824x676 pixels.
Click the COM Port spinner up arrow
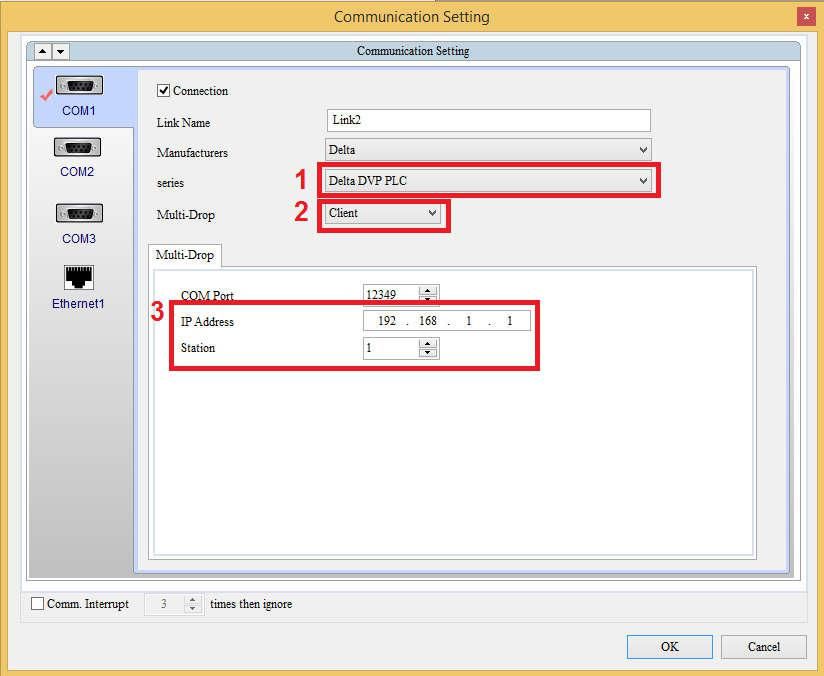pyautogui.click(x=429, y=290)
